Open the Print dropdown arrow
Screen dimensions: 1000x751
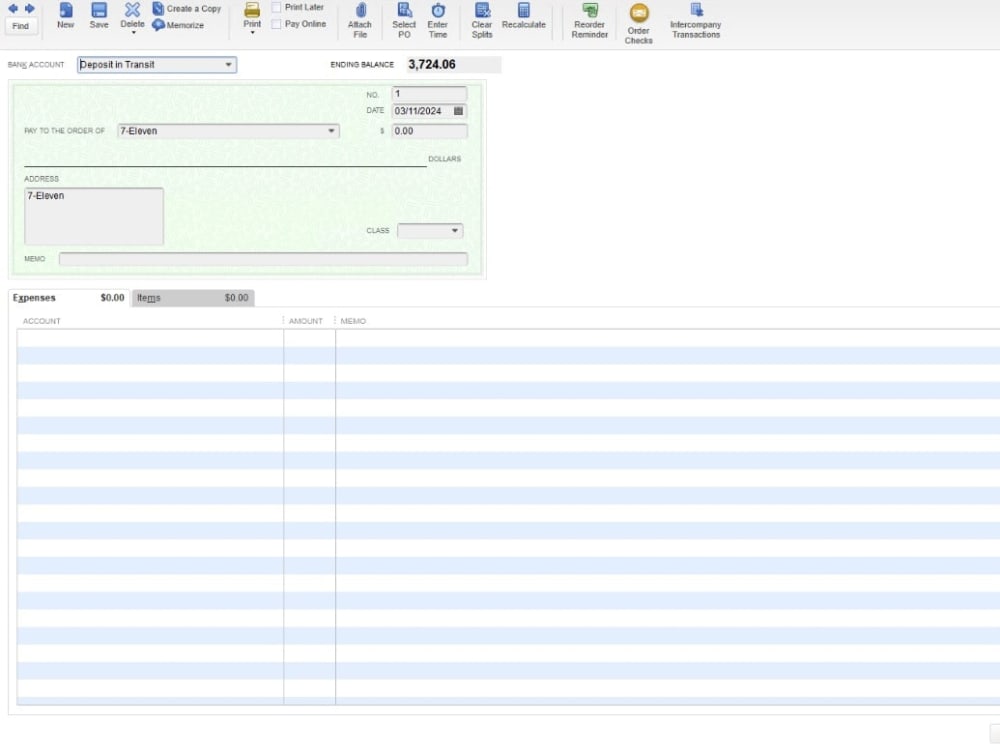pyautogui.click(x=253, y=33)
